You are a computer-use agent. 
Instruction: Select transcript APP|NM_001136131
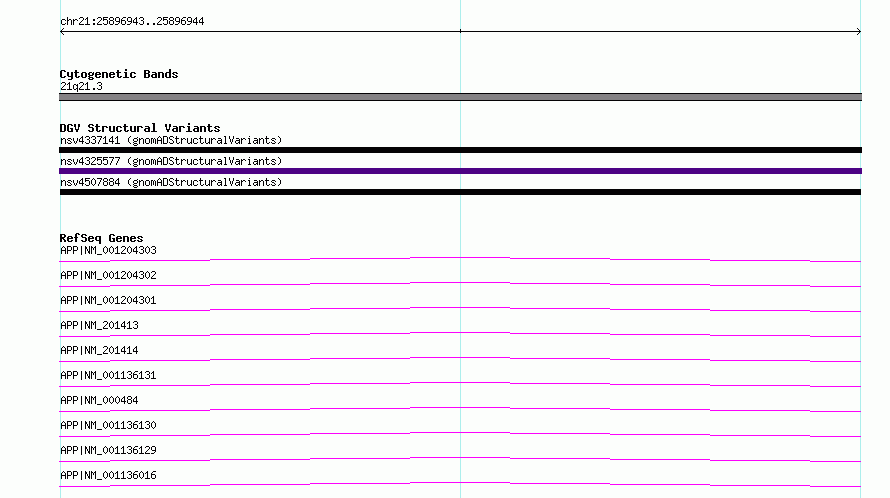pyautogui.click(x=108, y=375)
